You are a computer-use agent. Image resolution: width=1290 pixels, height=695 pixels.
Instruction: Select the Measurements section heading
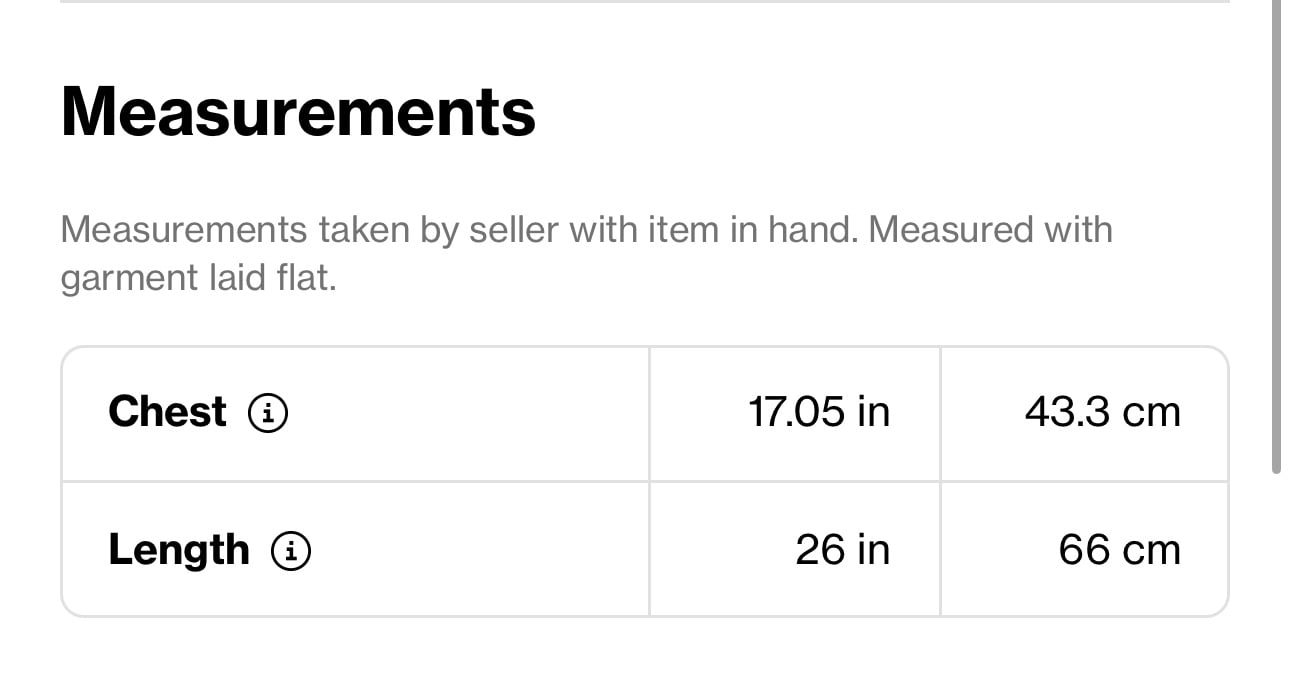298,111
